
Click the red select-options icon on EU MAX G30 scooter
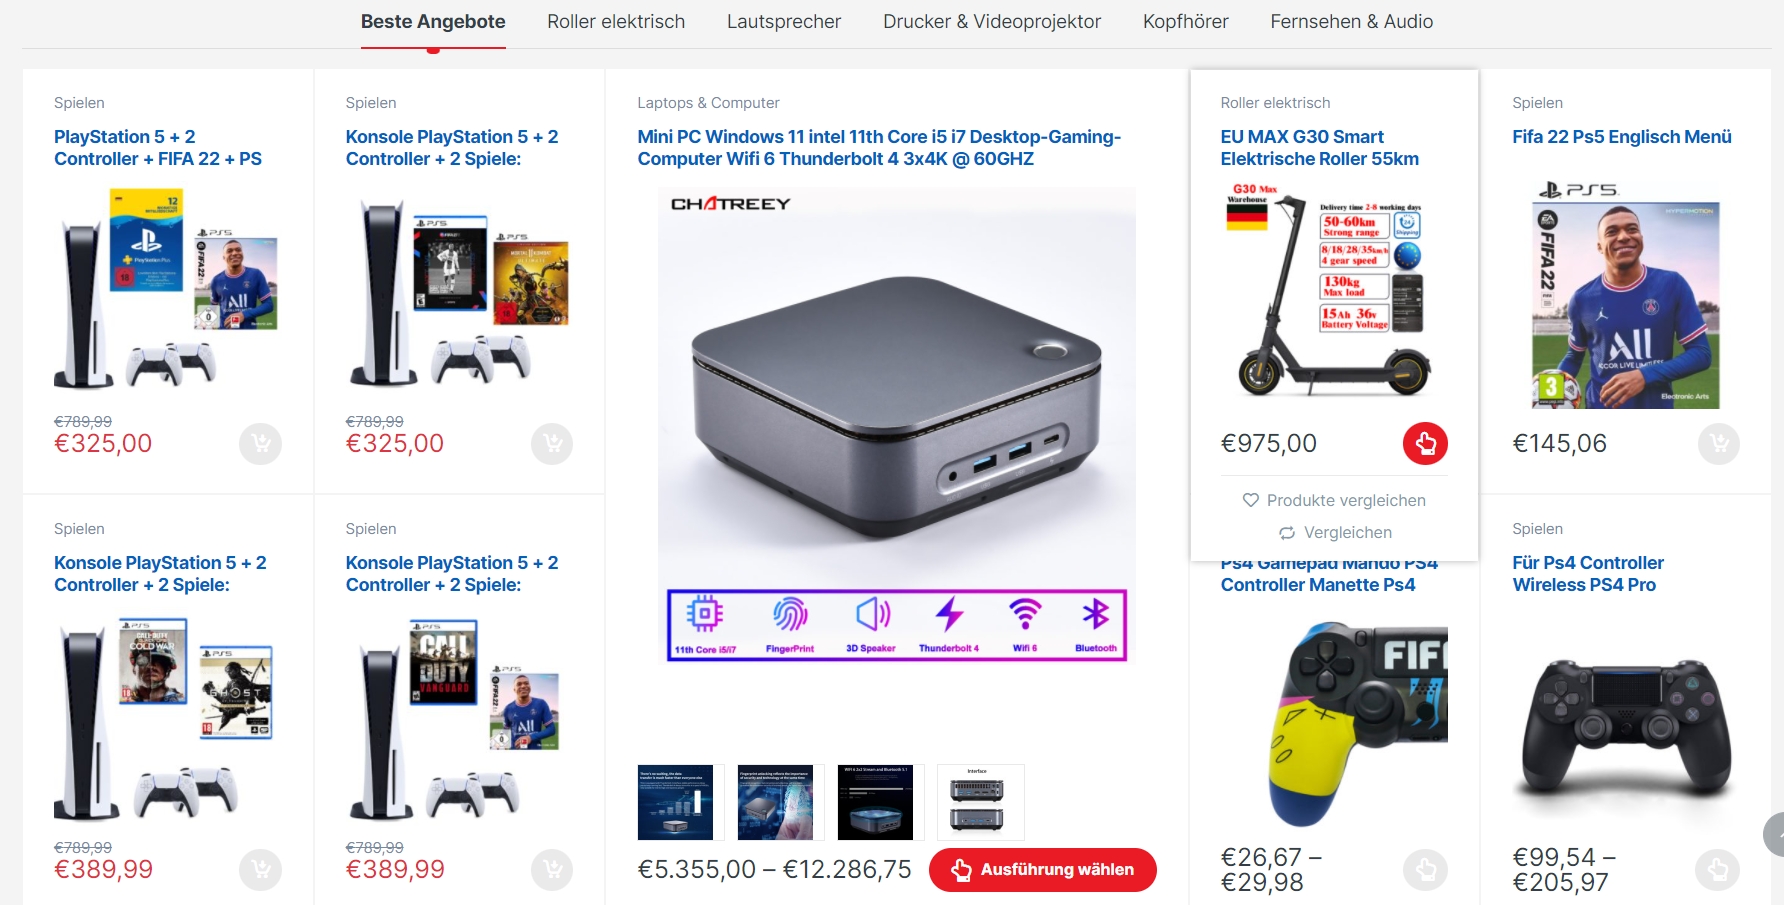1425,443
